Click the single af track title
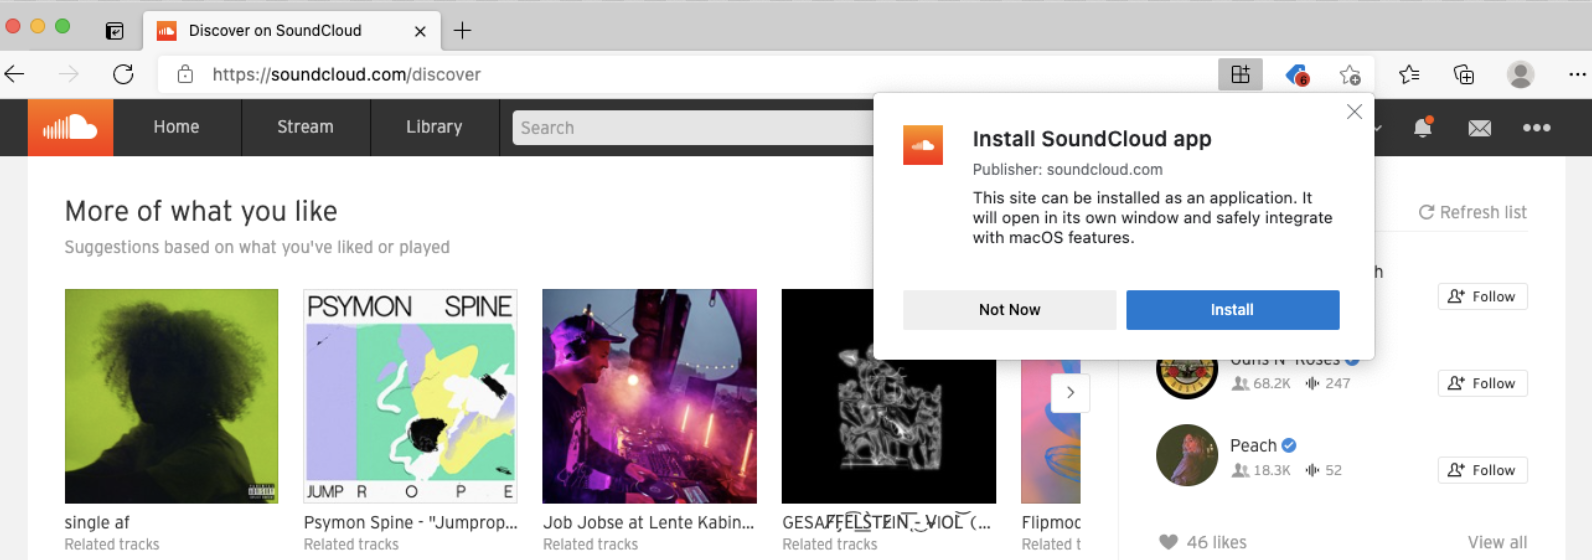 tap(97, 522)
